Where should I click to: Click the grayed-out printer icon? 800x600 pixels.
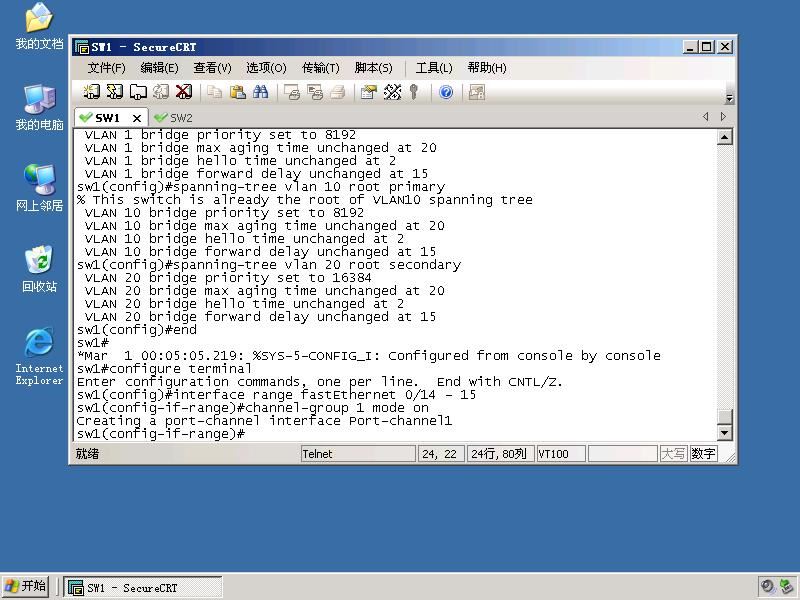(338, 92)
